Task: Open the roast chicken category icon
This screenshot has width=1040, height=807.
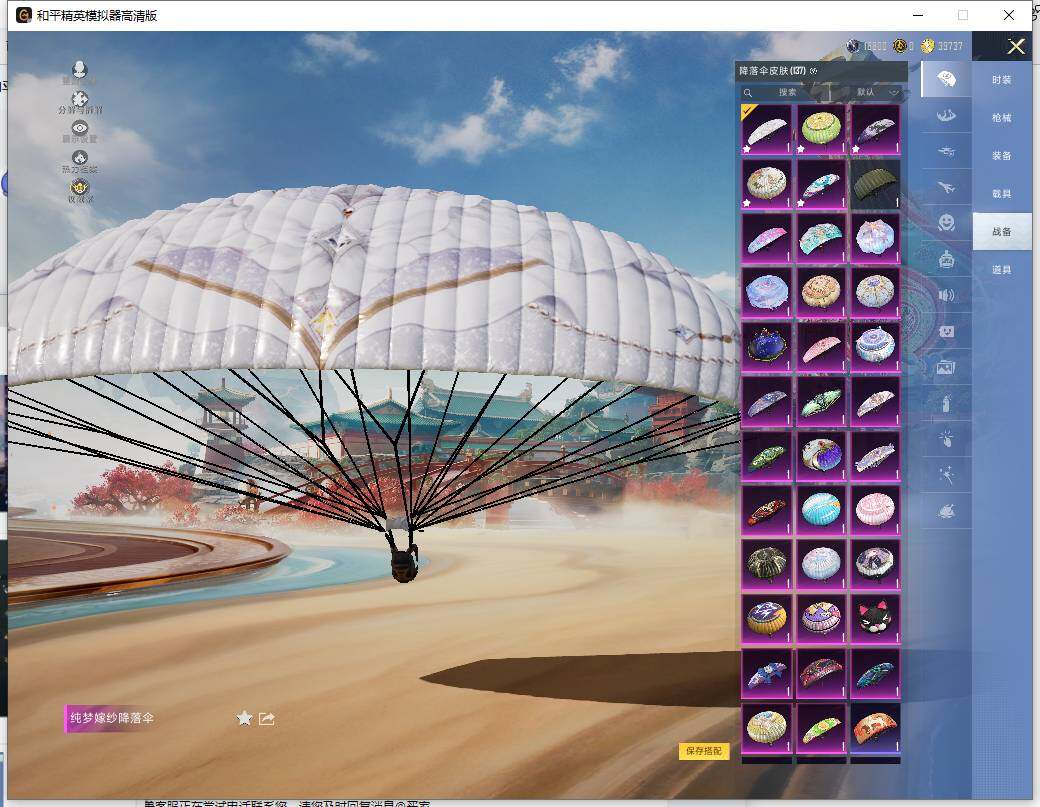Action: (946, 511)
